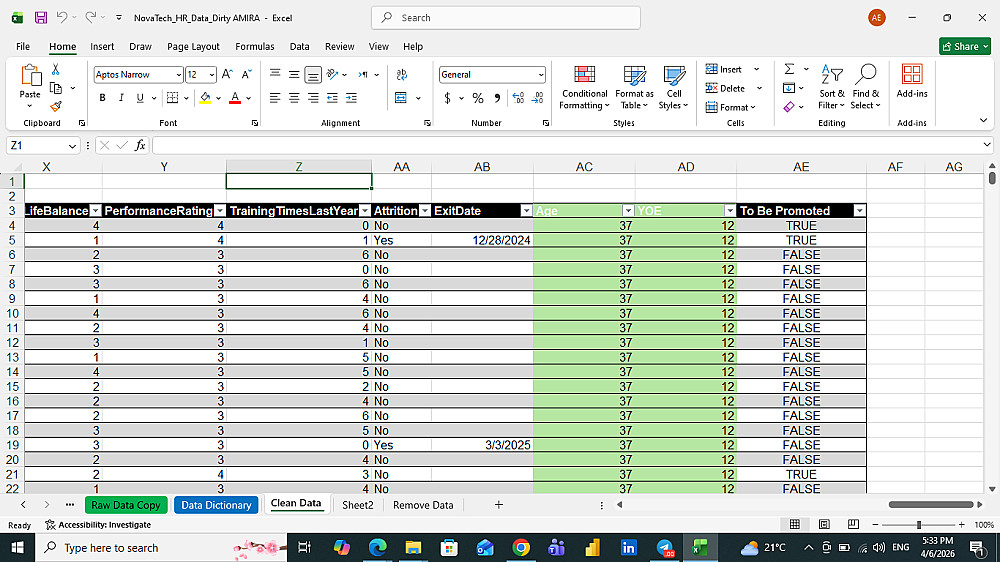The image size is (1000, 562).
Task: Click Accessibility: Investigate in status bar
Action: pyautogui.click(x=98, y=525)
